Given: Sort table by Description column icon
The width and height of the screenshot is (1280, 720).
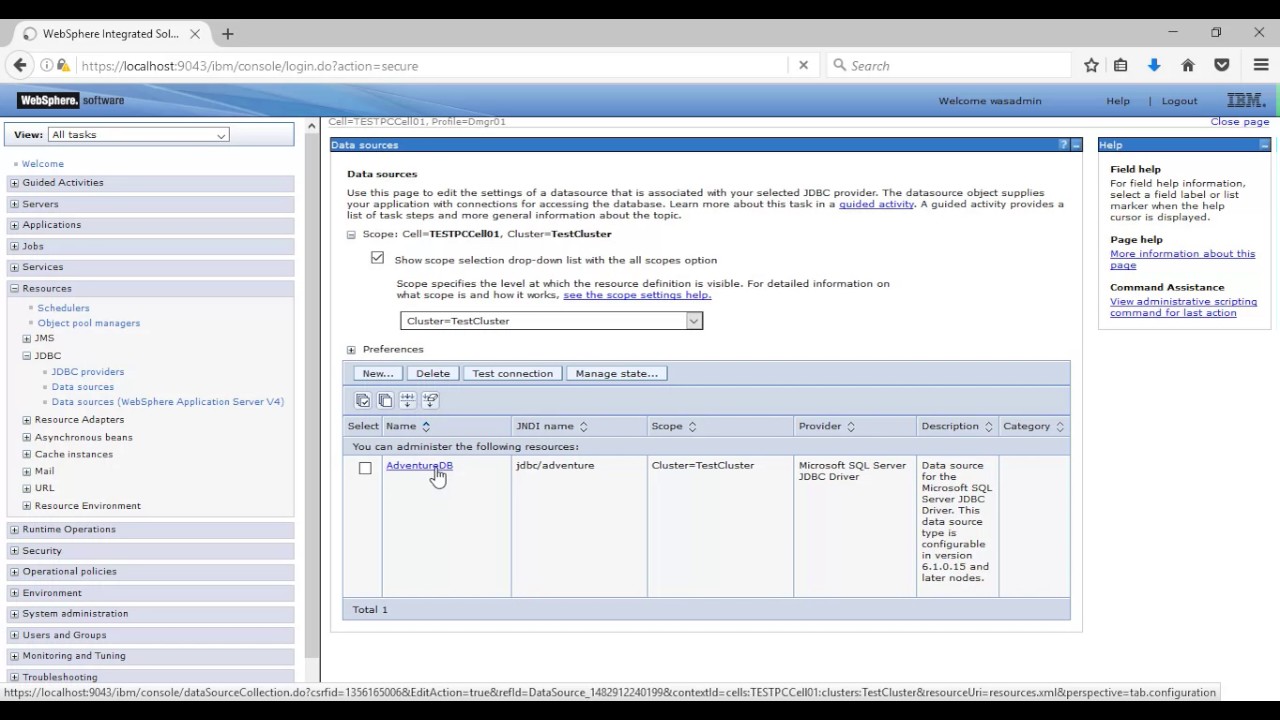Looking at the screenshot, I should (988, 426).
